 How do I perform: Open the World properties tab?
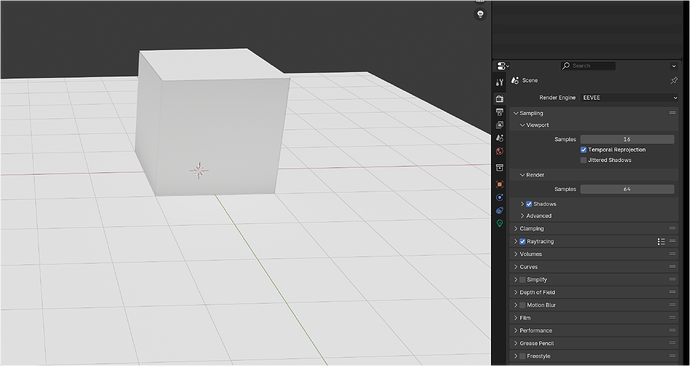pos(499,151)
